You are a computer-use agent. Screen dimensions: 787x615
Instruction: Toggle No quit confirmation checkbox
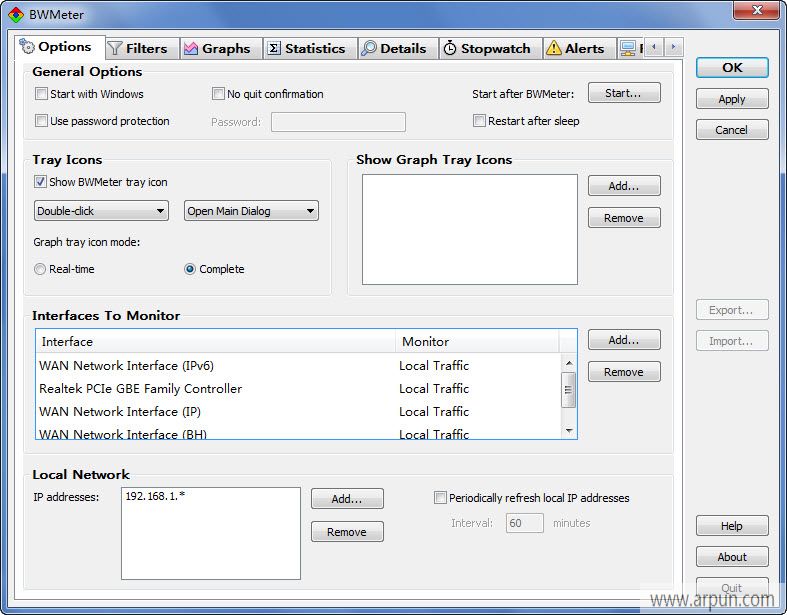point(218,94)
